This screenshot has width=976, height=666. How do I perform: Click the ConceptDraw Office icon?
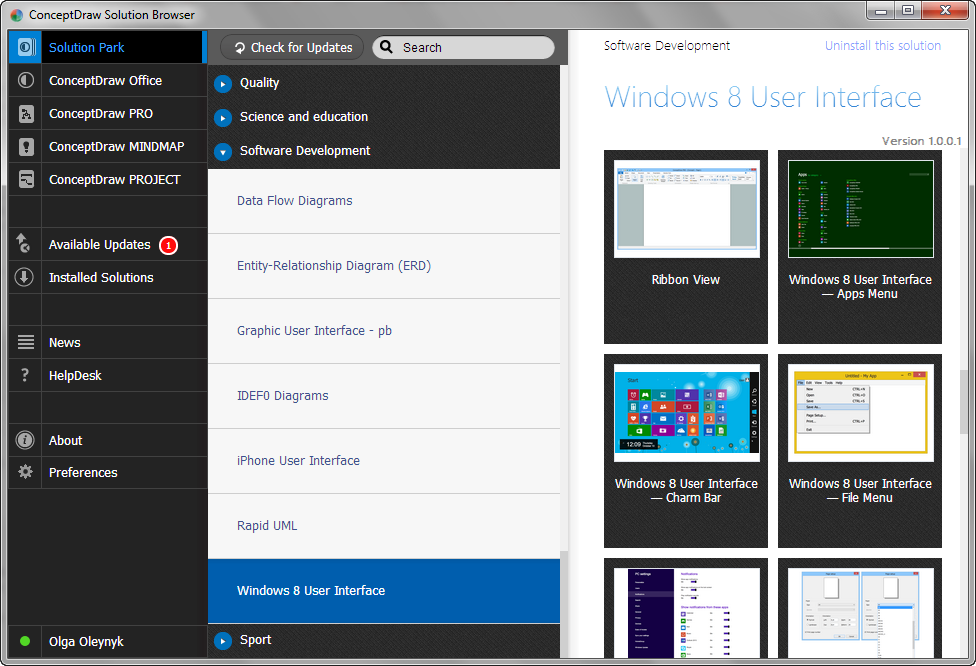click(26, 80)
